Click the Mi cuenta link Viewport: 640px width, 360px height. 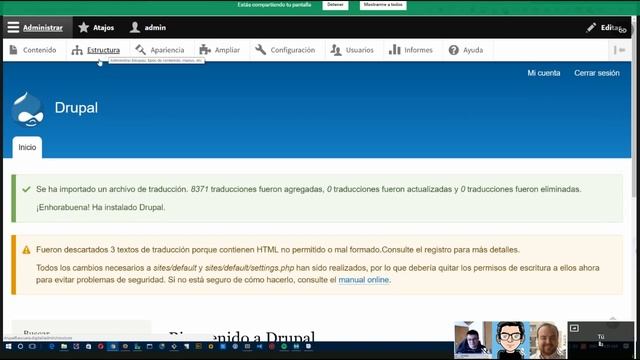(x=544, y=73)
